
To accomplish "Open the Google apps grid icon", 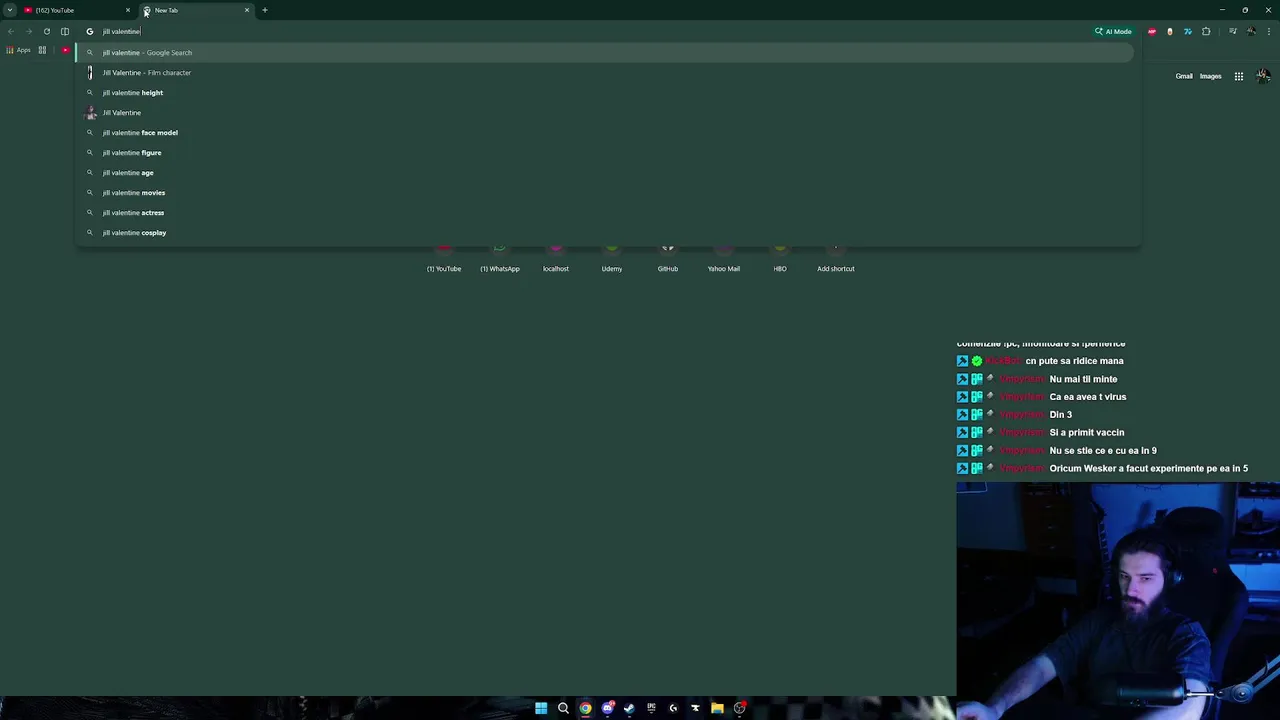I will pyautogui.click(x=1238, y=76).
